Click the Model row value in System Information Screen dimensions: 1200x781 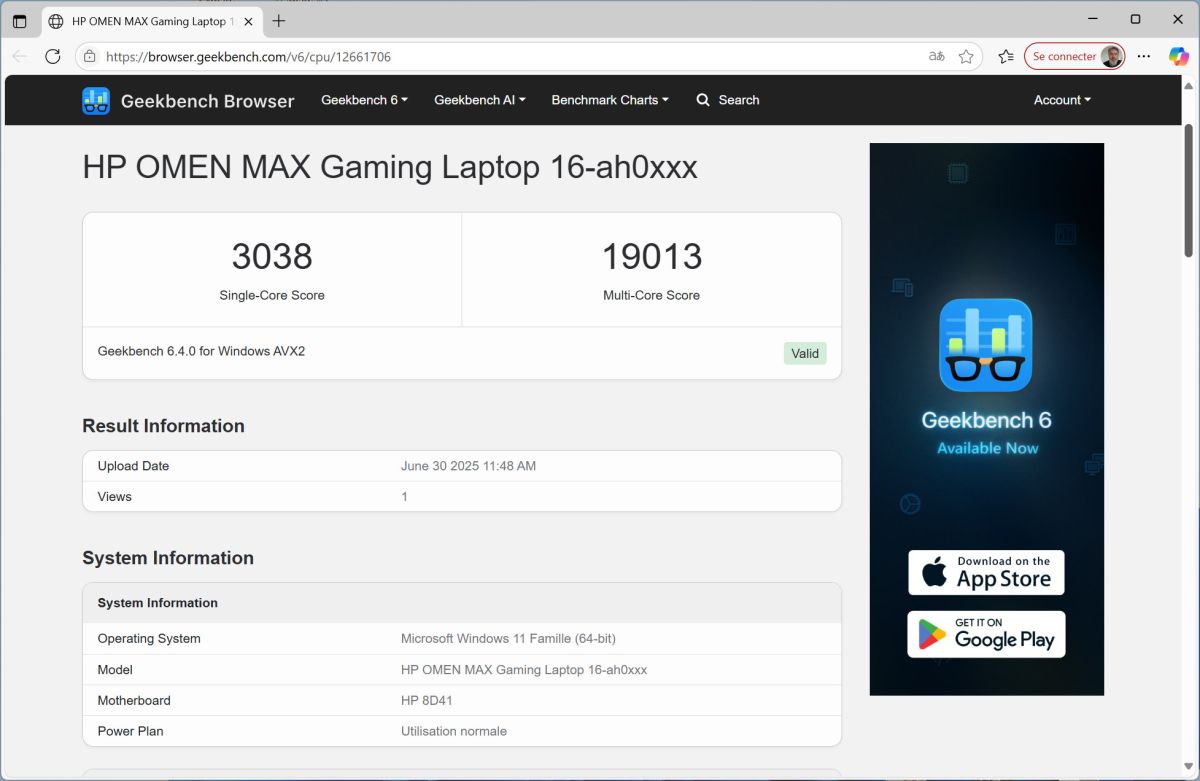(x=524, y=669)
